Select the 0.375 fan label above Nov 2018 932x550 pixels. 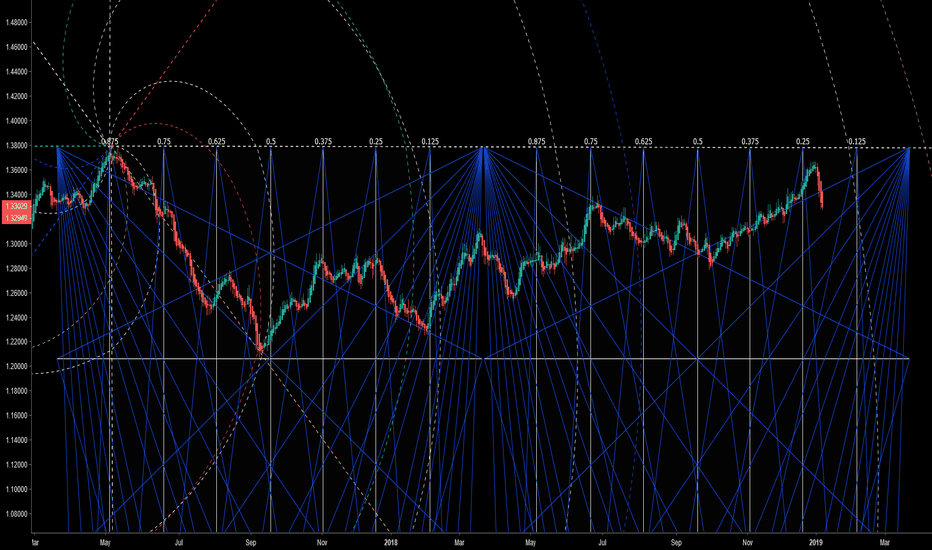pyautogui.click(x=750, y=142)
